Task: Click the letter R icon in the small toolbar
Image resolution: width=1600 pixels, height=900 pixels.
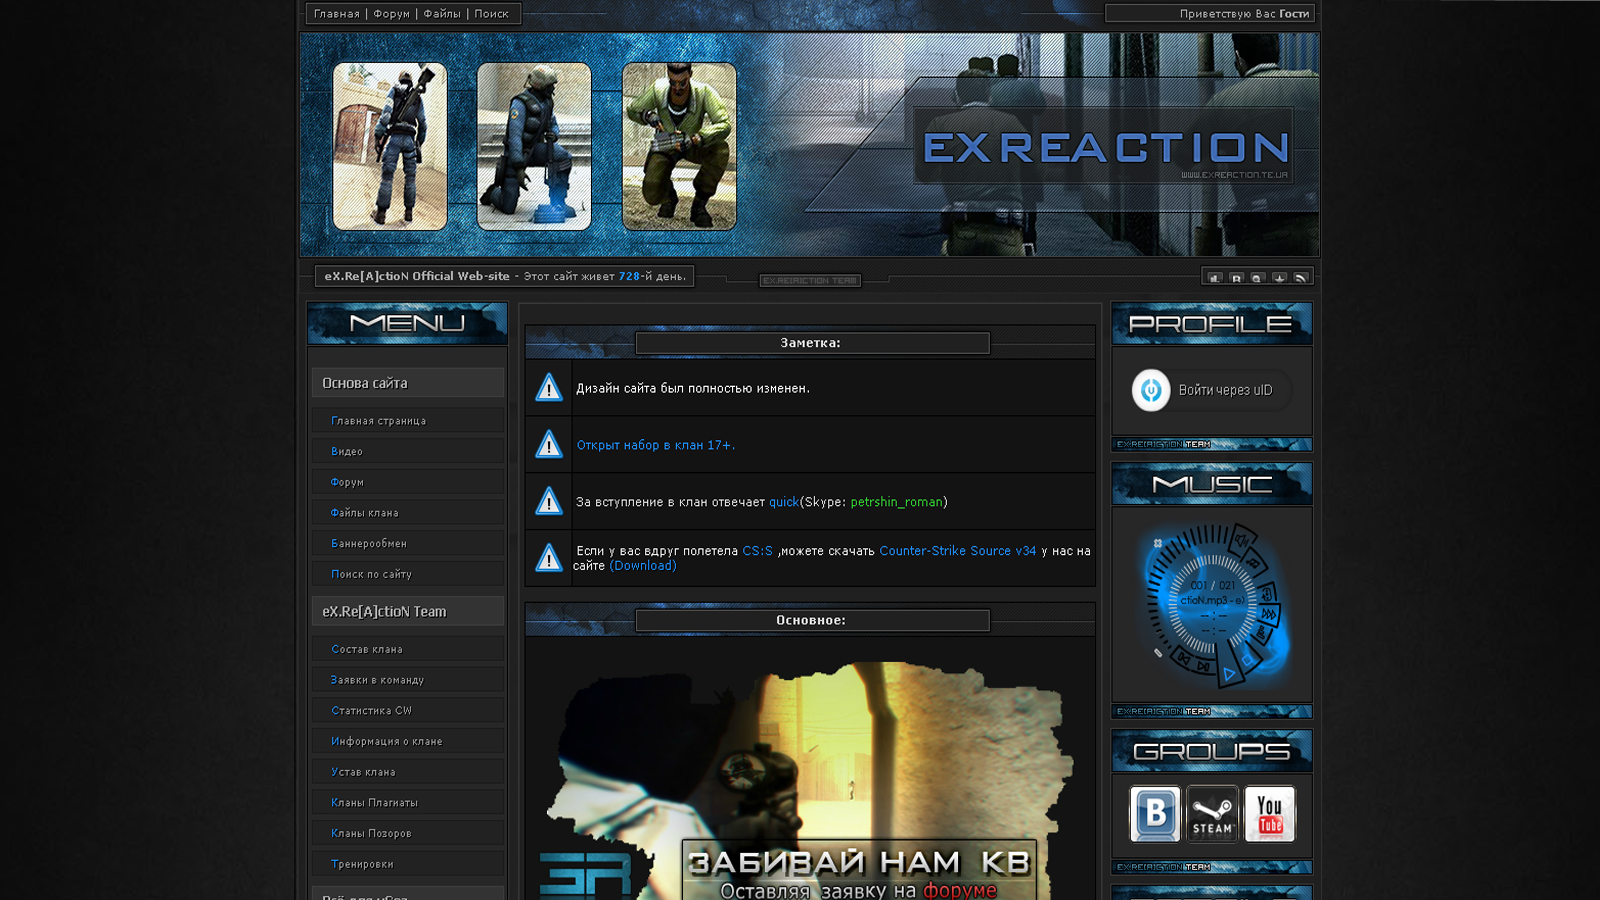Action: coord(1236,279)
